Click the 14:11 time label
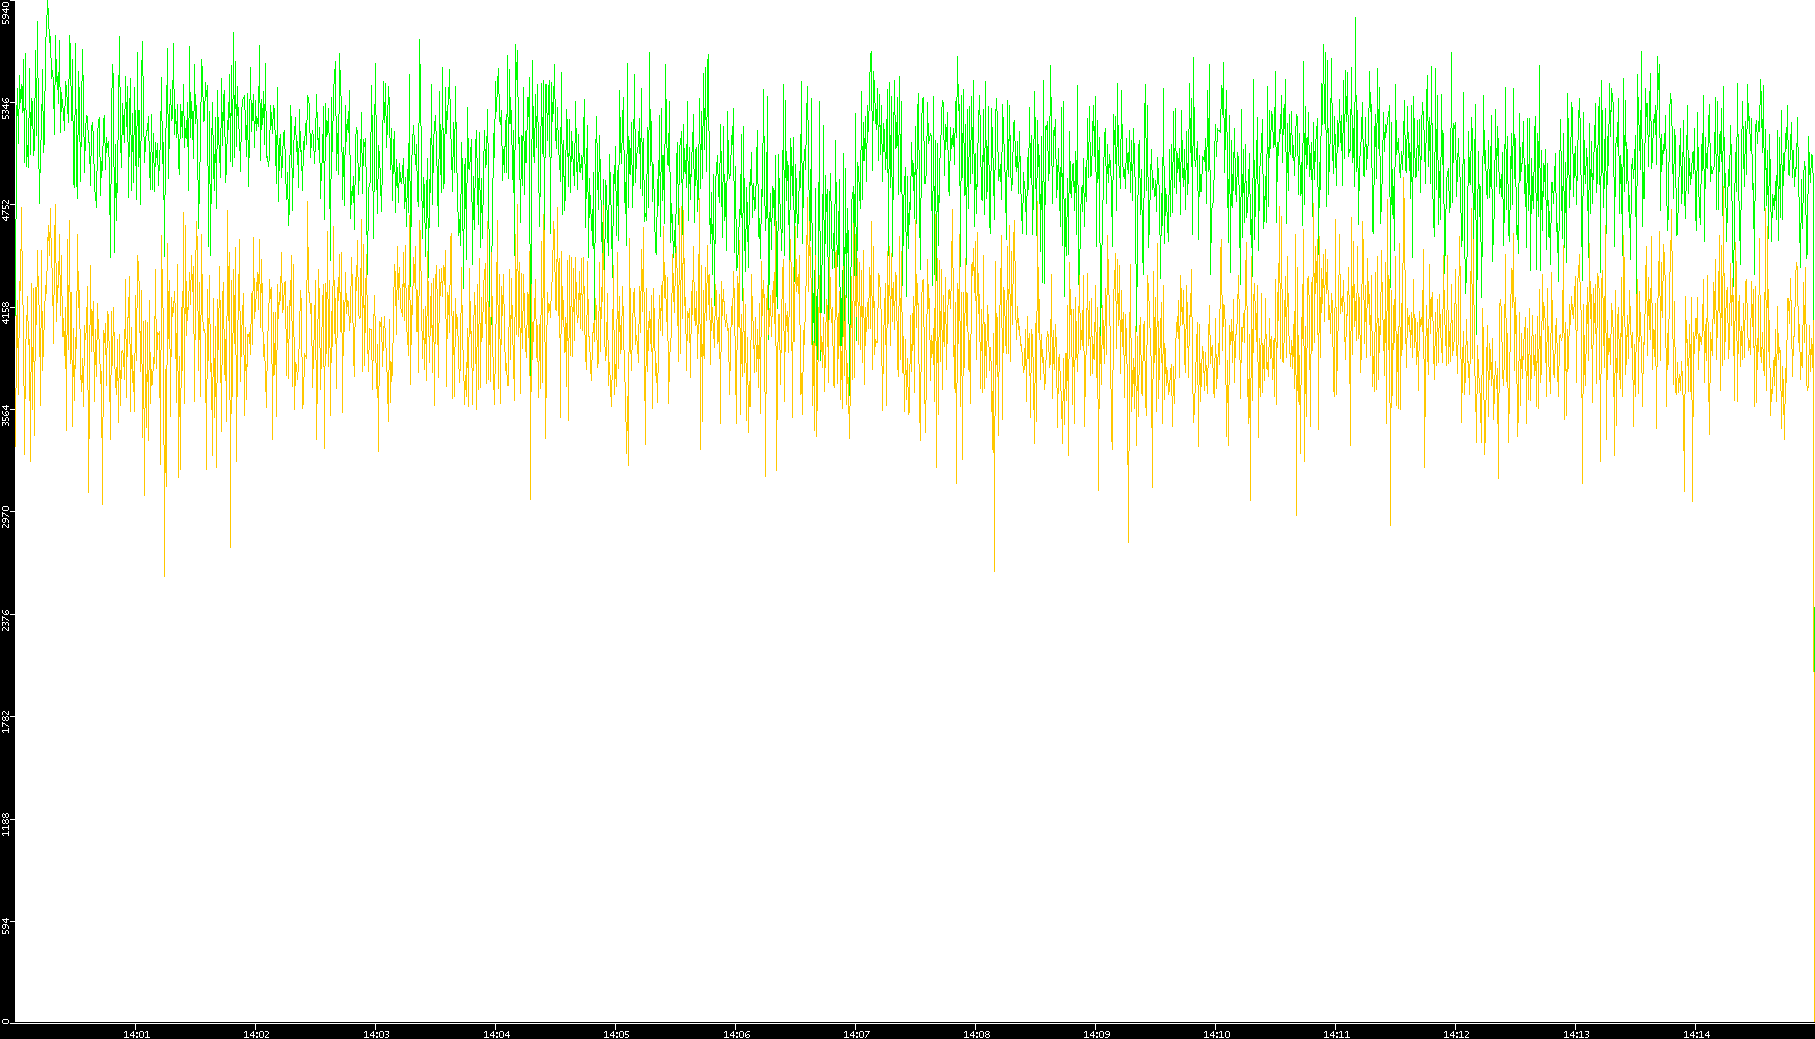1815x1039 pixels. pyautogui.click(x=1336, y=1033)
